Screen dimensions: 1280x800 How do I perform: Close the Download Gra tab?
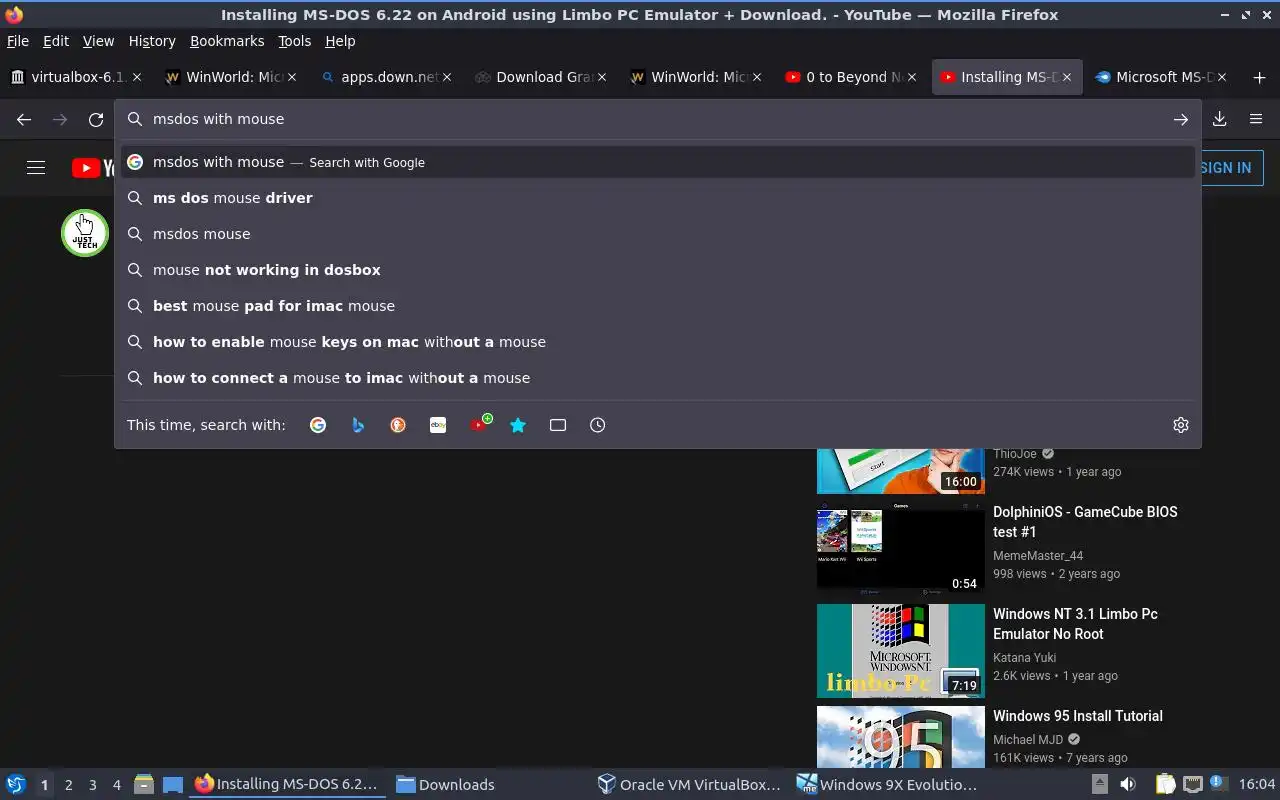pos(602,77)
